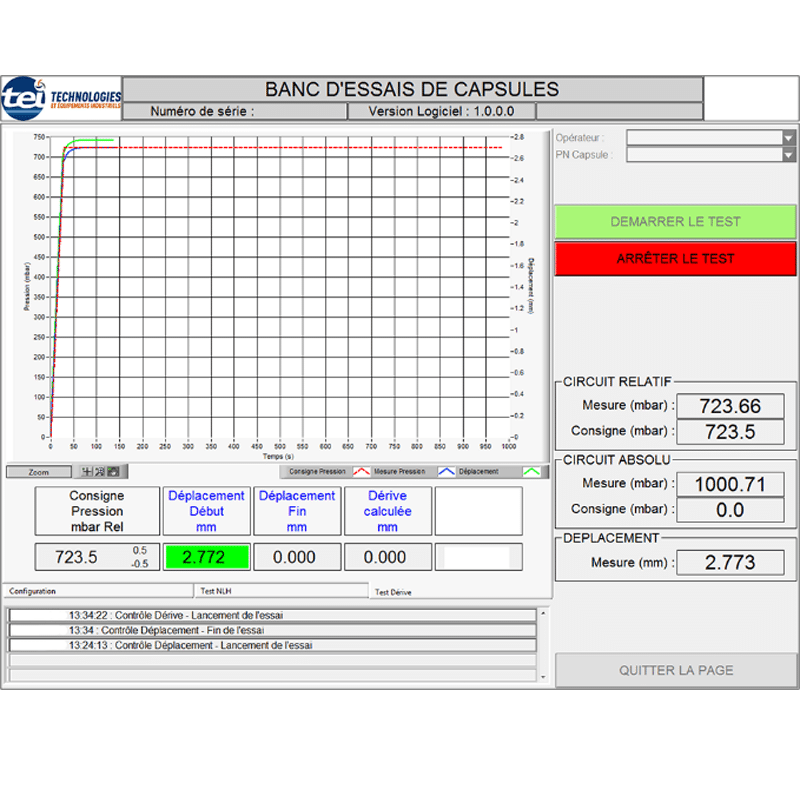Click the Circuit Absolu Consigne value field
800x800 pixels.
[x=730, y=510]
